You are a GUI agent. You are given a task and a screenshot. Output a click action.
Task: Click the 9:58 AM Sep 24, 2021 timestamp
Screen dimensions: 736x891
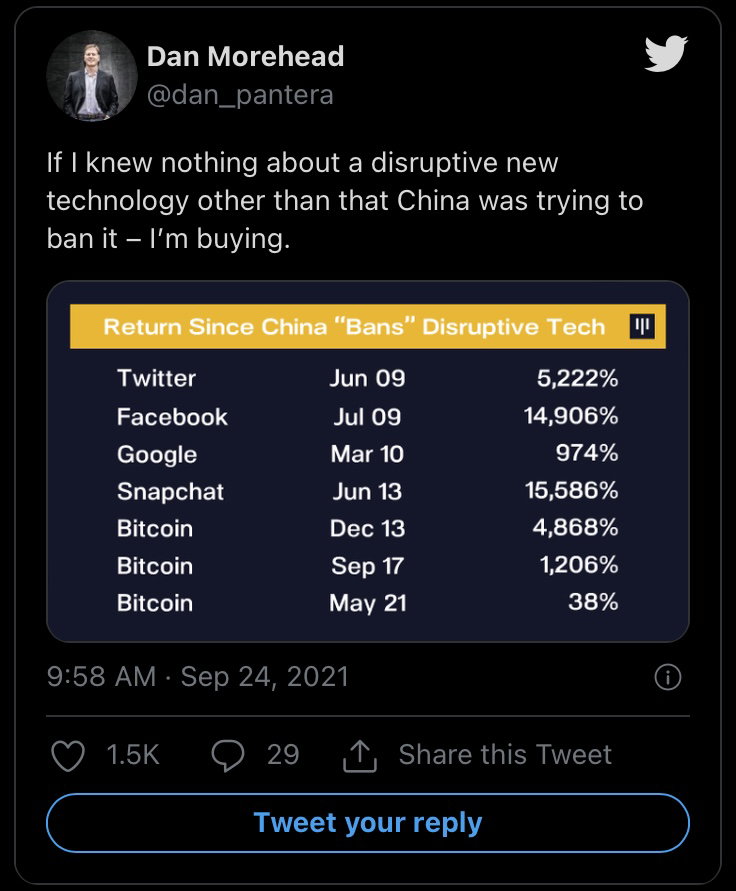pyautogui.click(x=198, y=677)
